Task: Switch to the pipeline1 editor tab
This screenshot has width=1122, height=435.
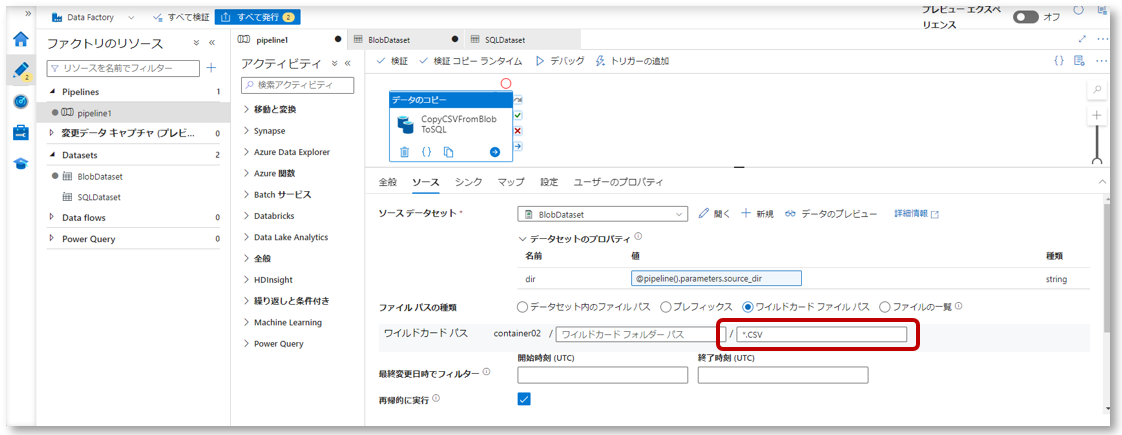Action: coord(291,39)
